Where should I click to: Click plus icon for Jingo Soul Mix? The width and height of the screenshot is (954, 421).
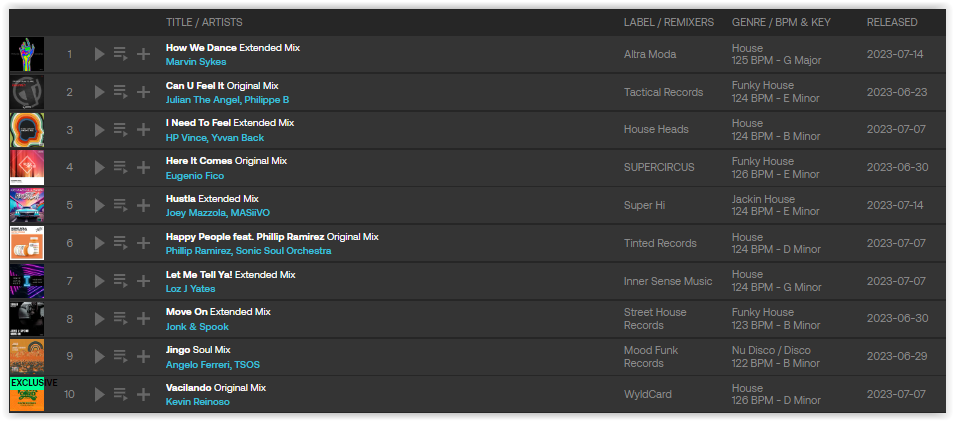(143, 356)
